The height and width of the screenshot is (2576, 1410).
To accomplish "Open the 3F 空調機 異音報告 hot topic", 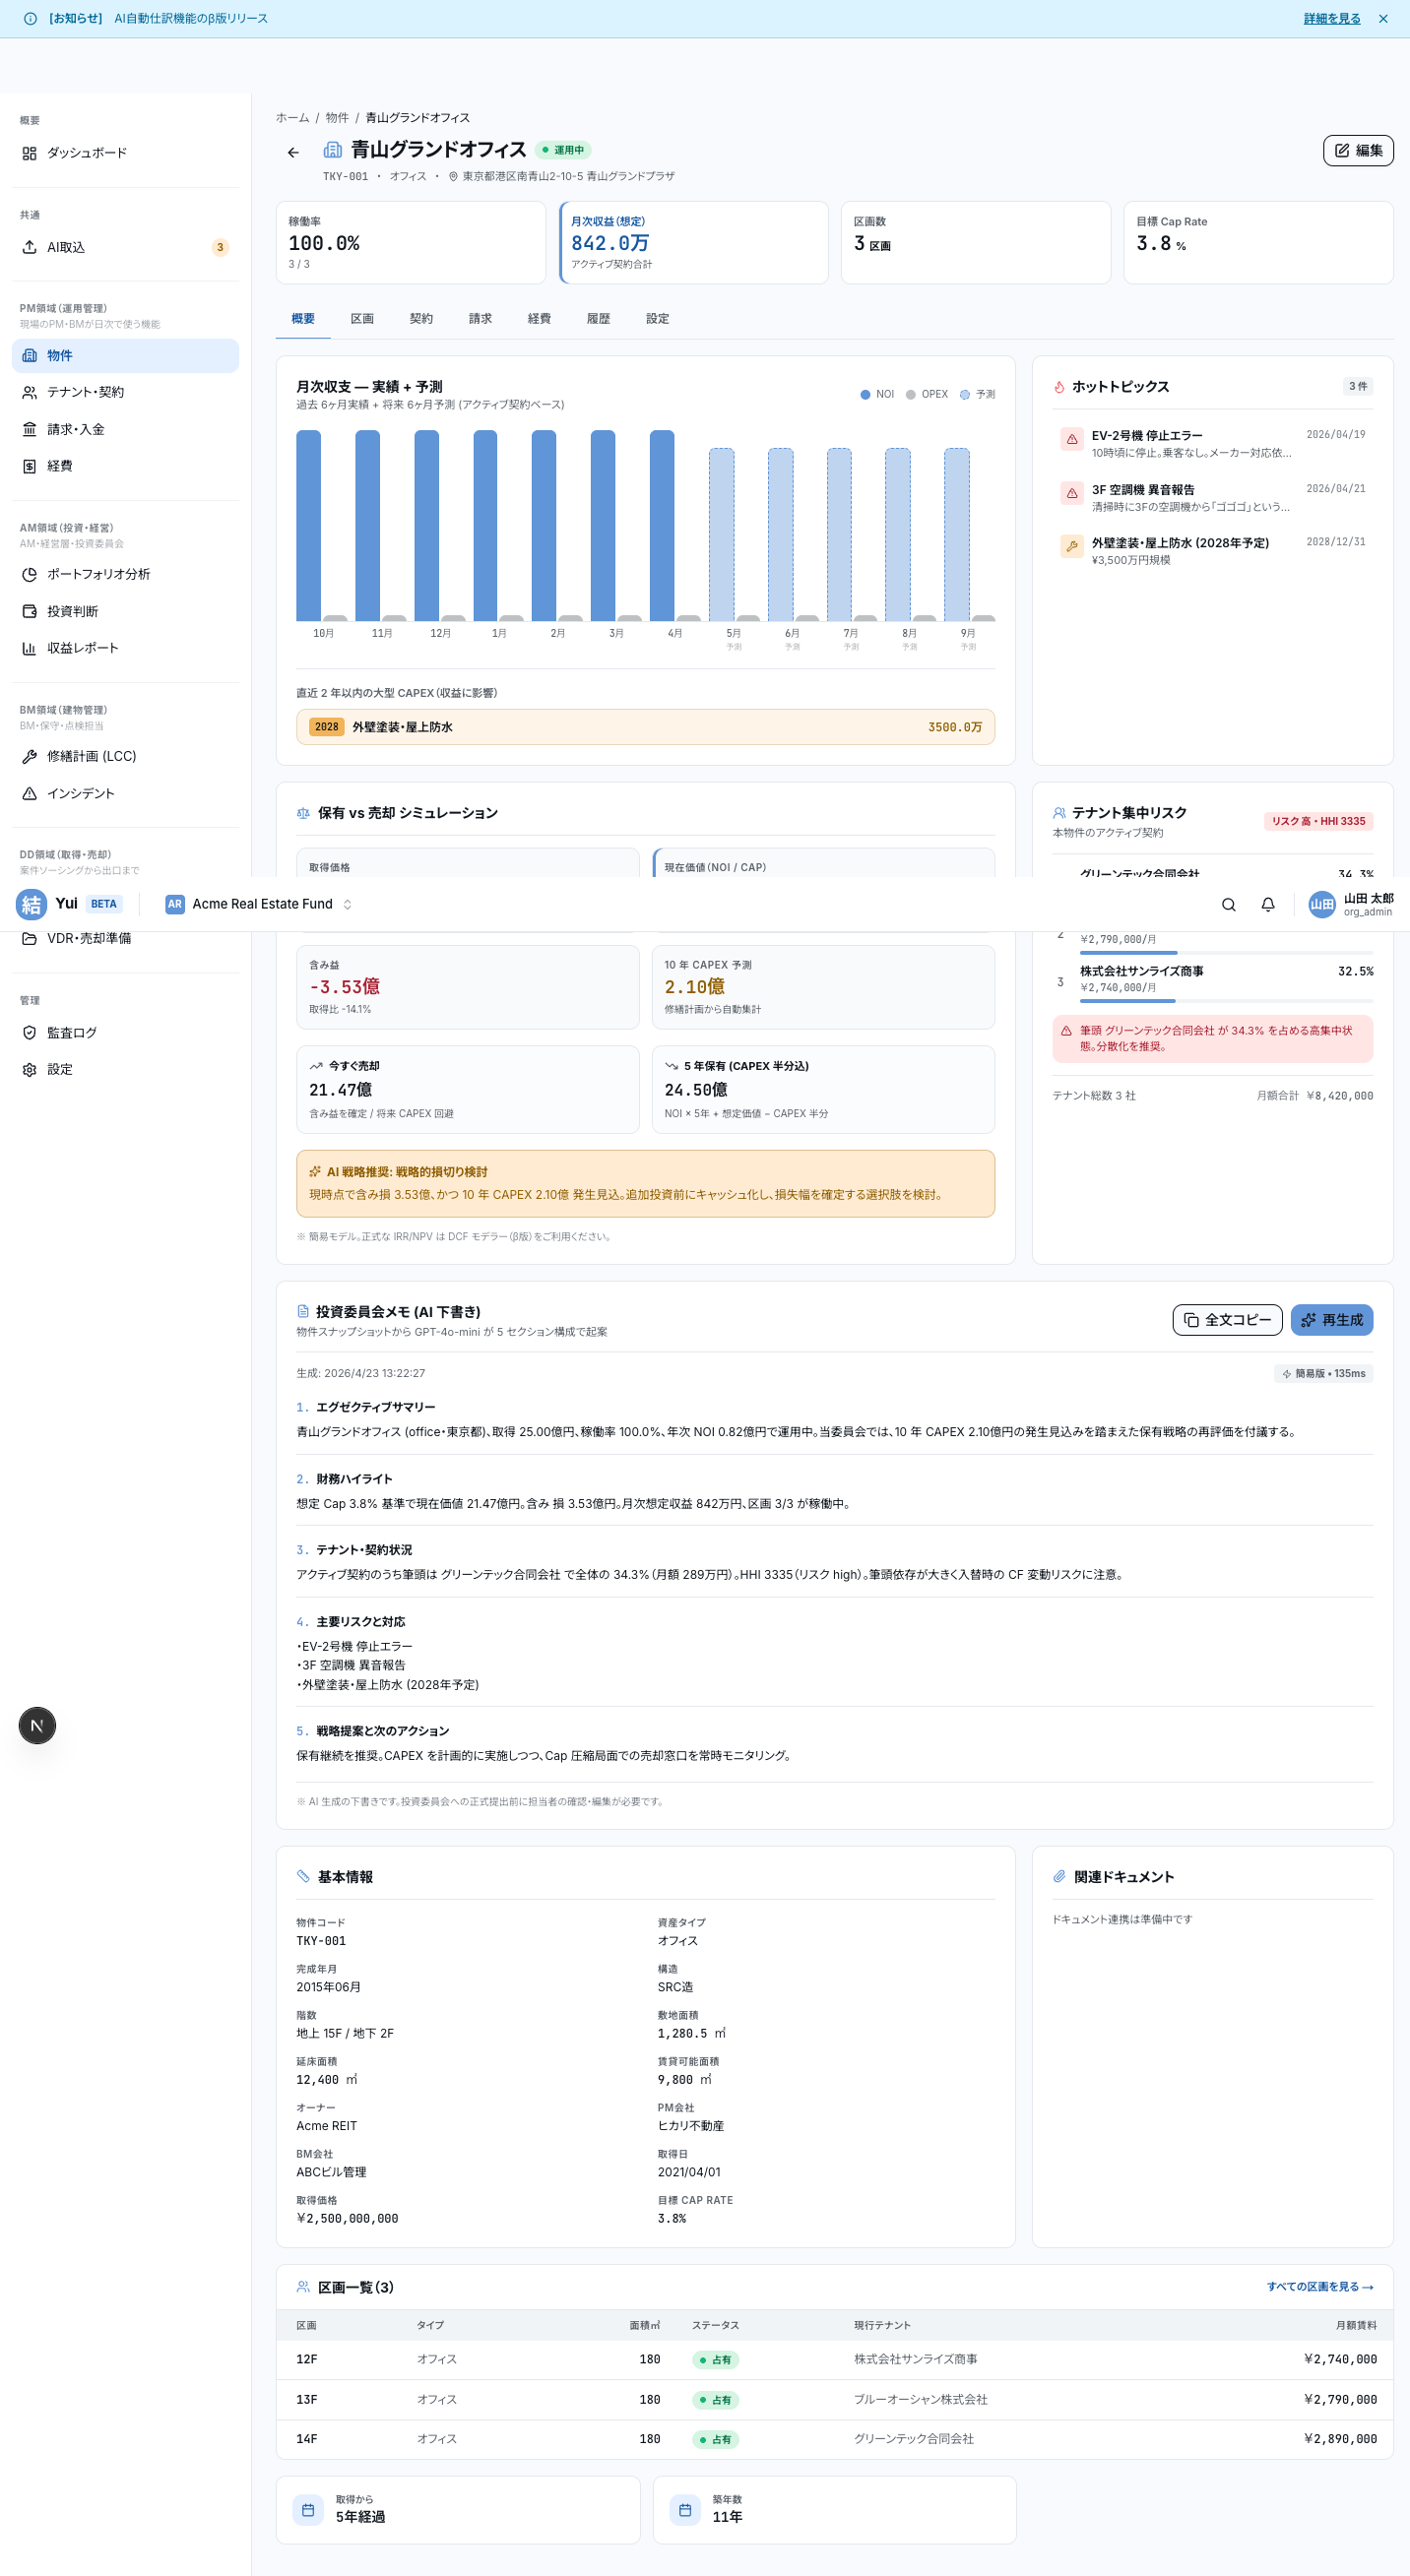I will tap(1212, 497).
